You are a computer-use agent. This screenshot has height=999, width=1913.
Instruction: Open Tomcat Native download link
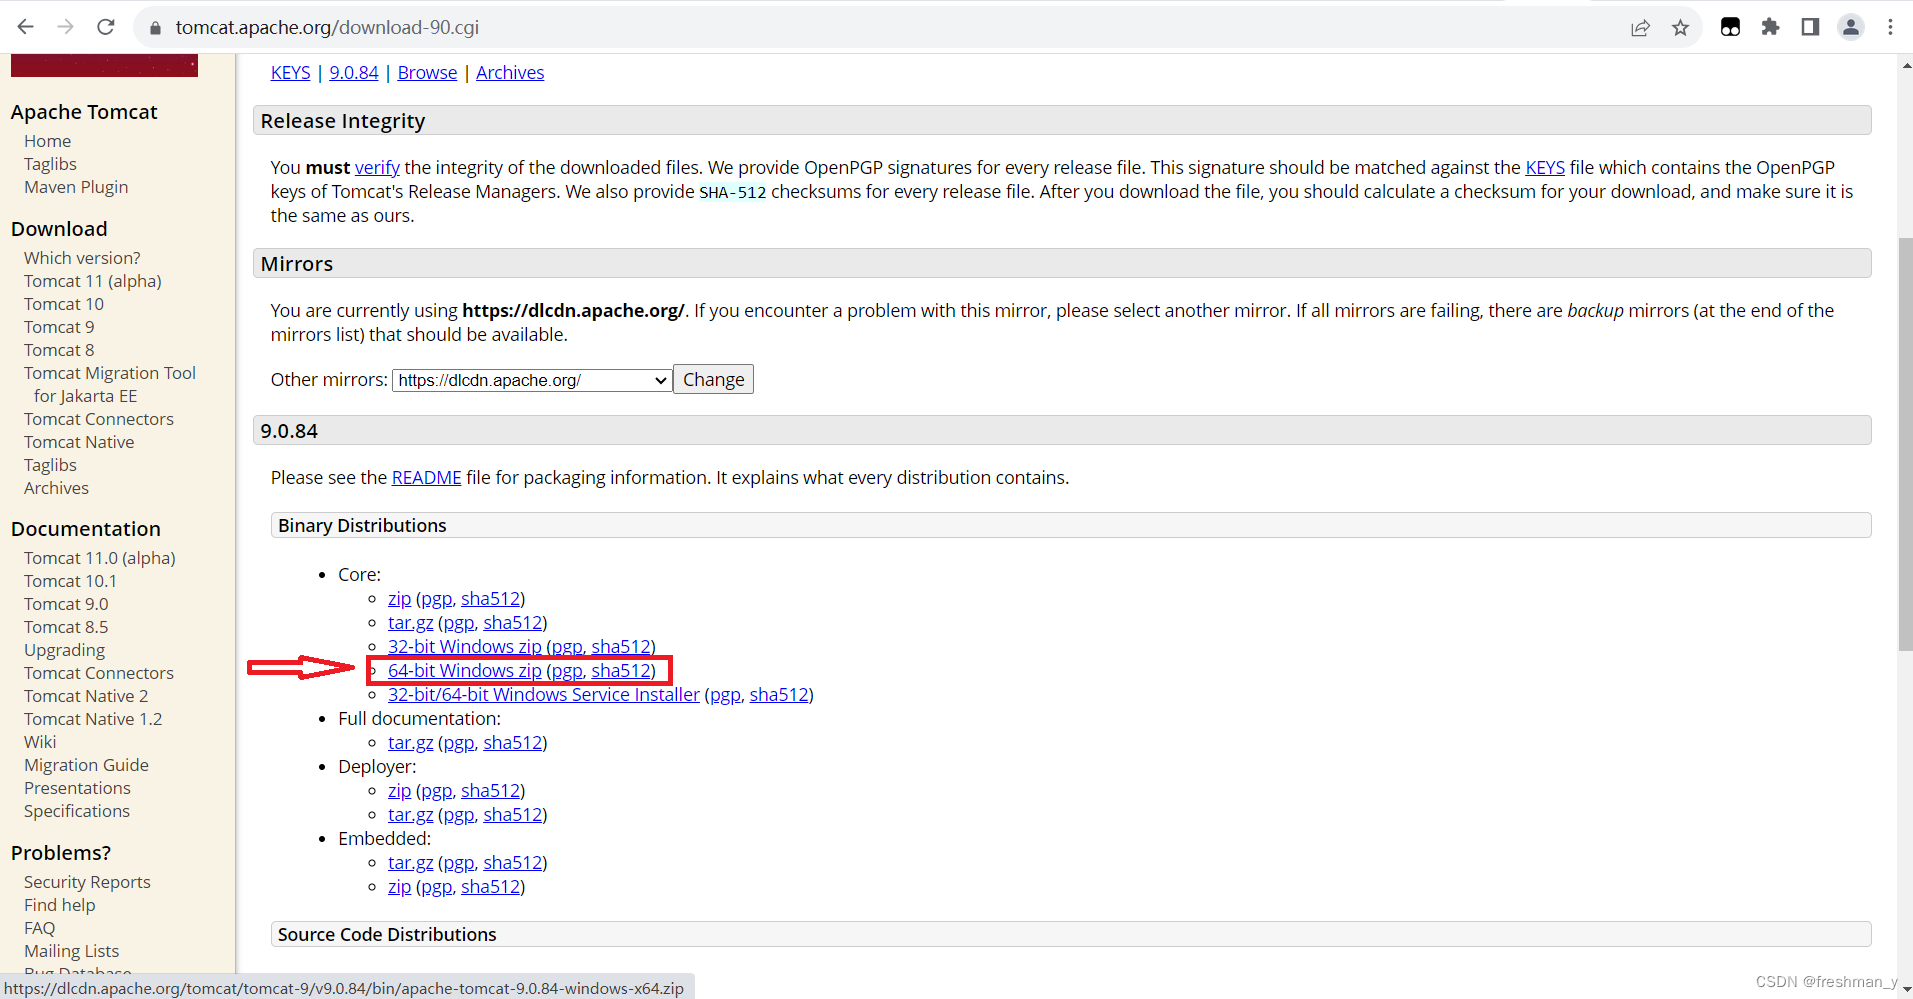click(x=79, y=442)
